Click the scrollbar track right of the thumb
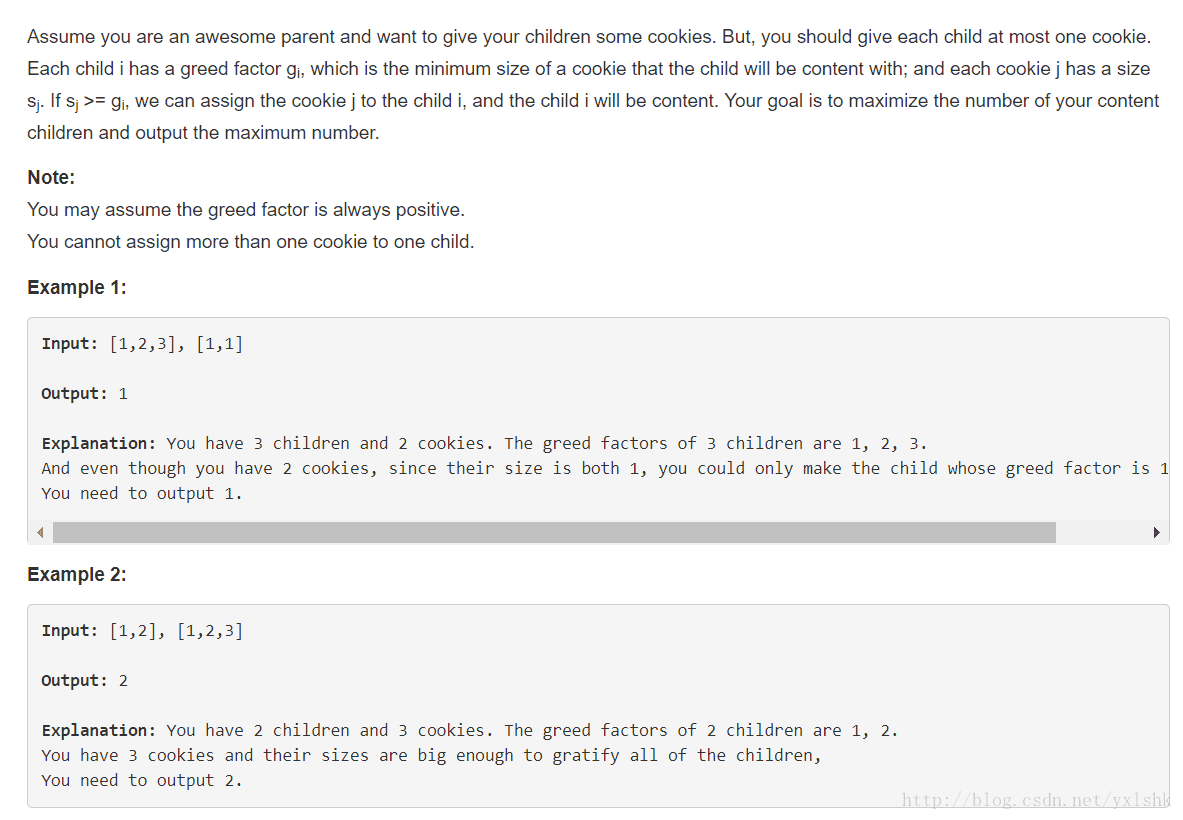Viewport: 1183px width, 820px height. tap(1101, 533)
